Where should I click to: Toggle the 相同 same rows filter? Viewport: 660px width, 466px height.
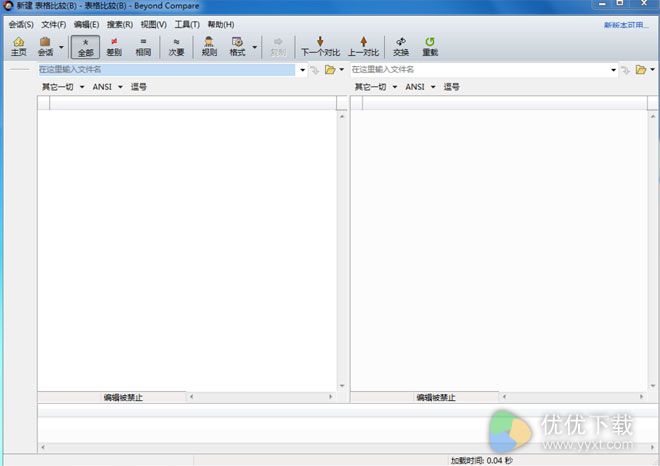coord(143,47)
